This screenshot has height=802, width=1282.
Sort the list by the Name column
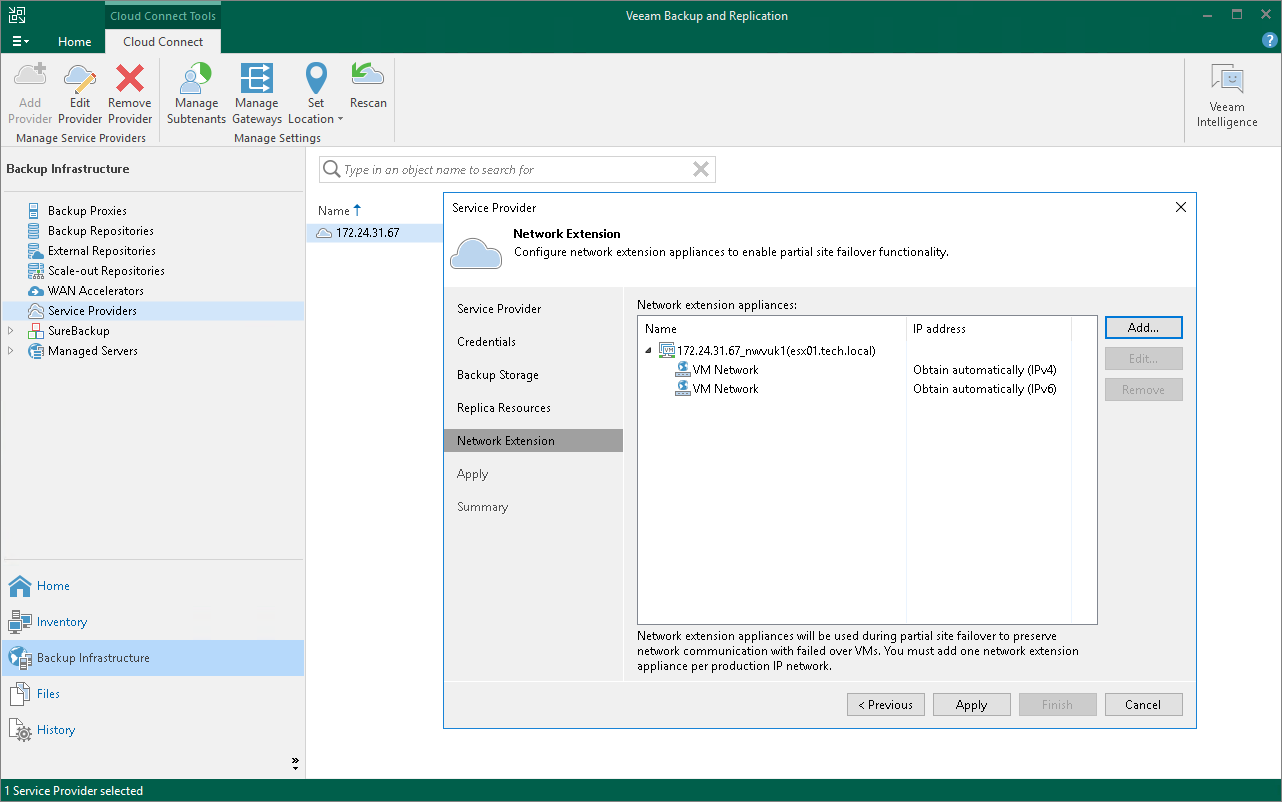339,211
